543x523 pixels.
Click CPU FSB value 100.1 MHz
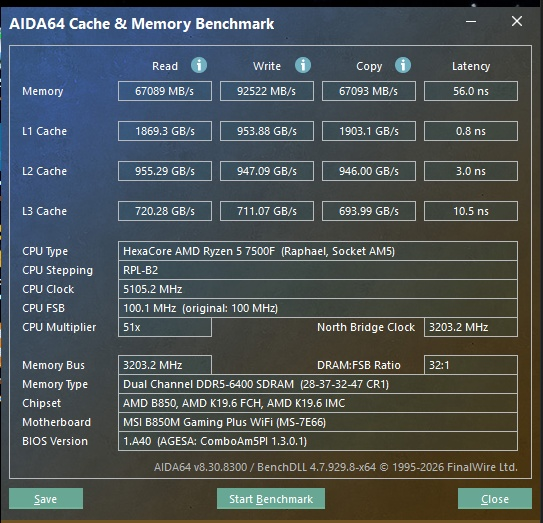pos(318,308)
